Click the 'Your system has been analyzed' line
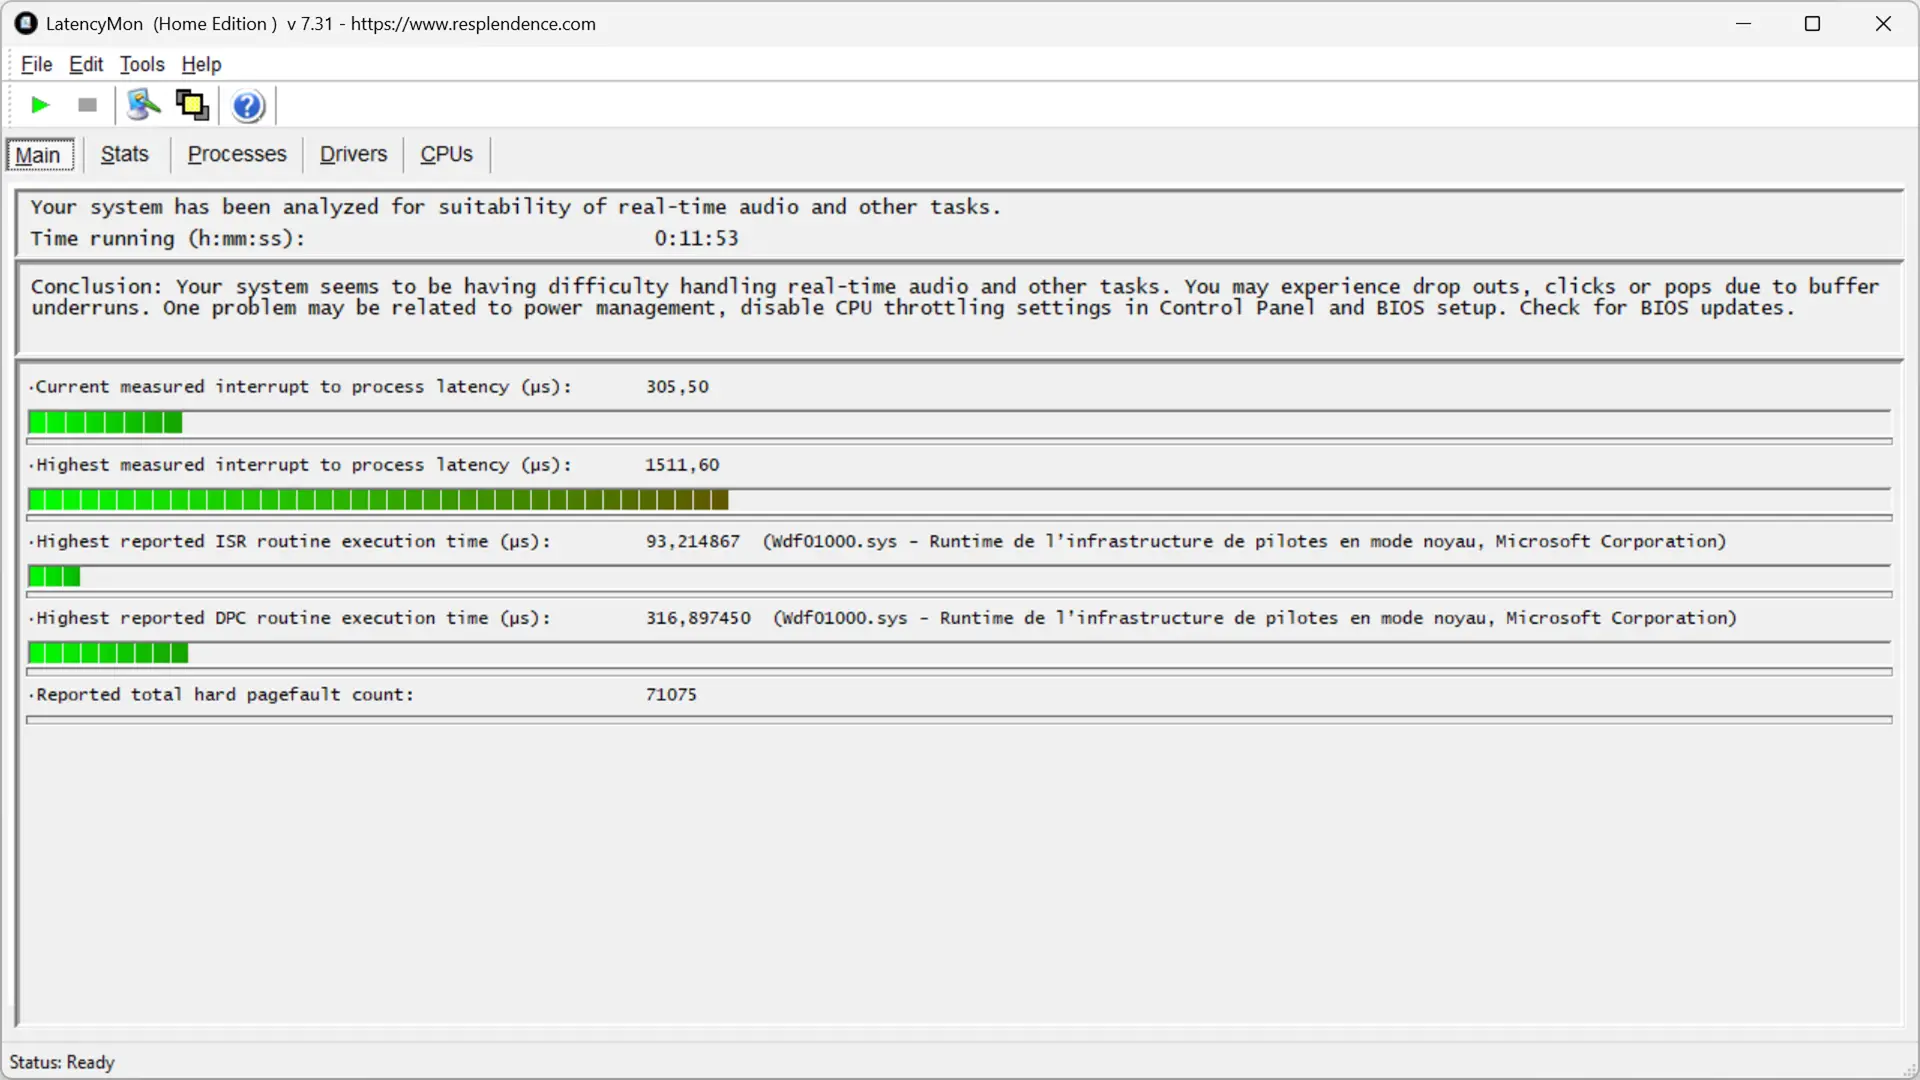 click(x=515, y=207)
